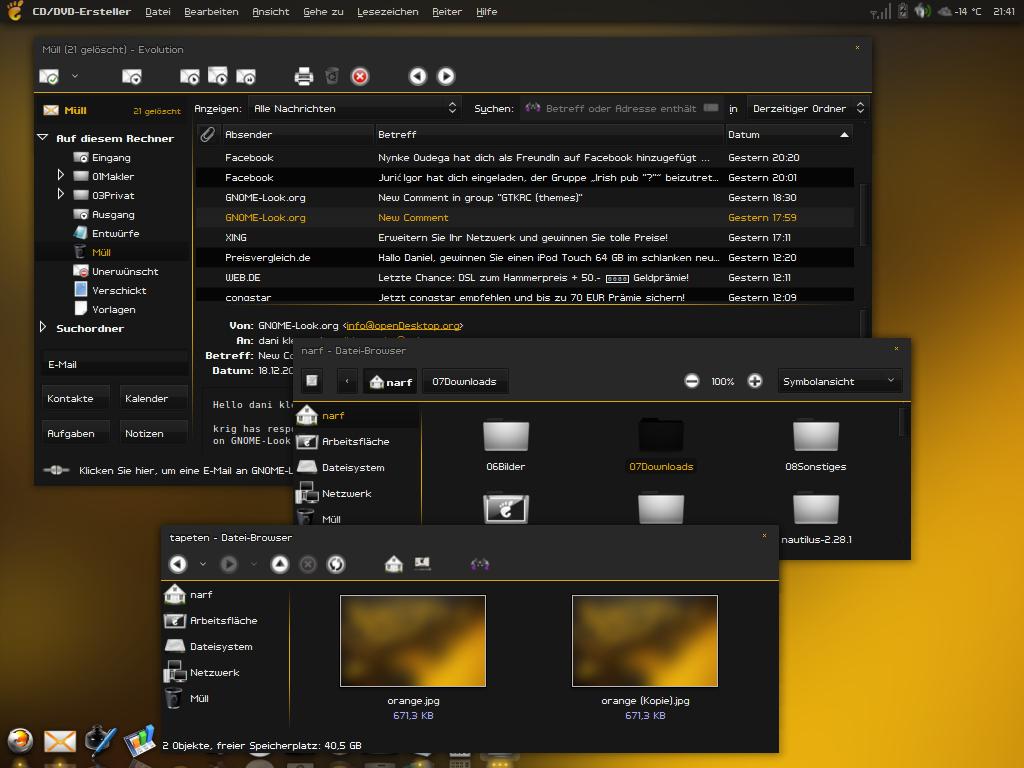Click the search icon in Evolution search field
Viewport: 1024px width, 768px height.
click(x=532, y=108)
